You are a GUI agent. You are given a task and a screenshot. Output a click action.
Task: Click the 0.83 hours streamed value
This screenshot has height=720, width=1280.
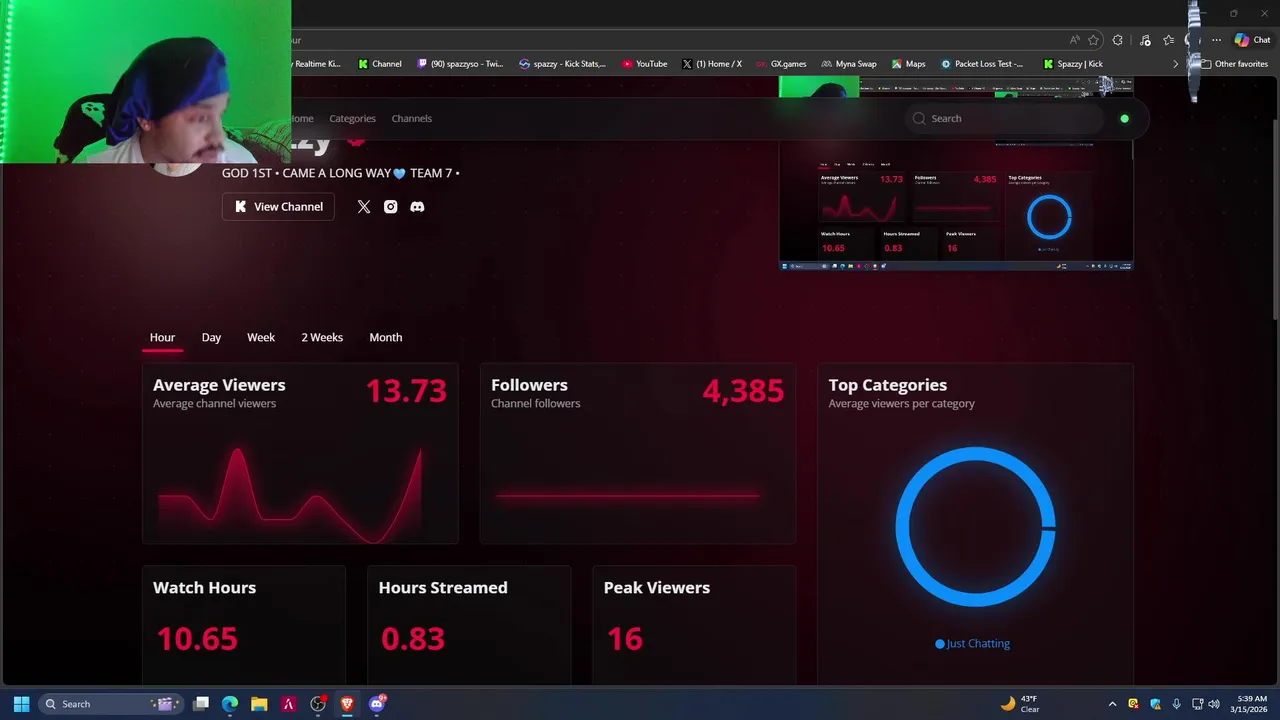click(x=413, y=639)
